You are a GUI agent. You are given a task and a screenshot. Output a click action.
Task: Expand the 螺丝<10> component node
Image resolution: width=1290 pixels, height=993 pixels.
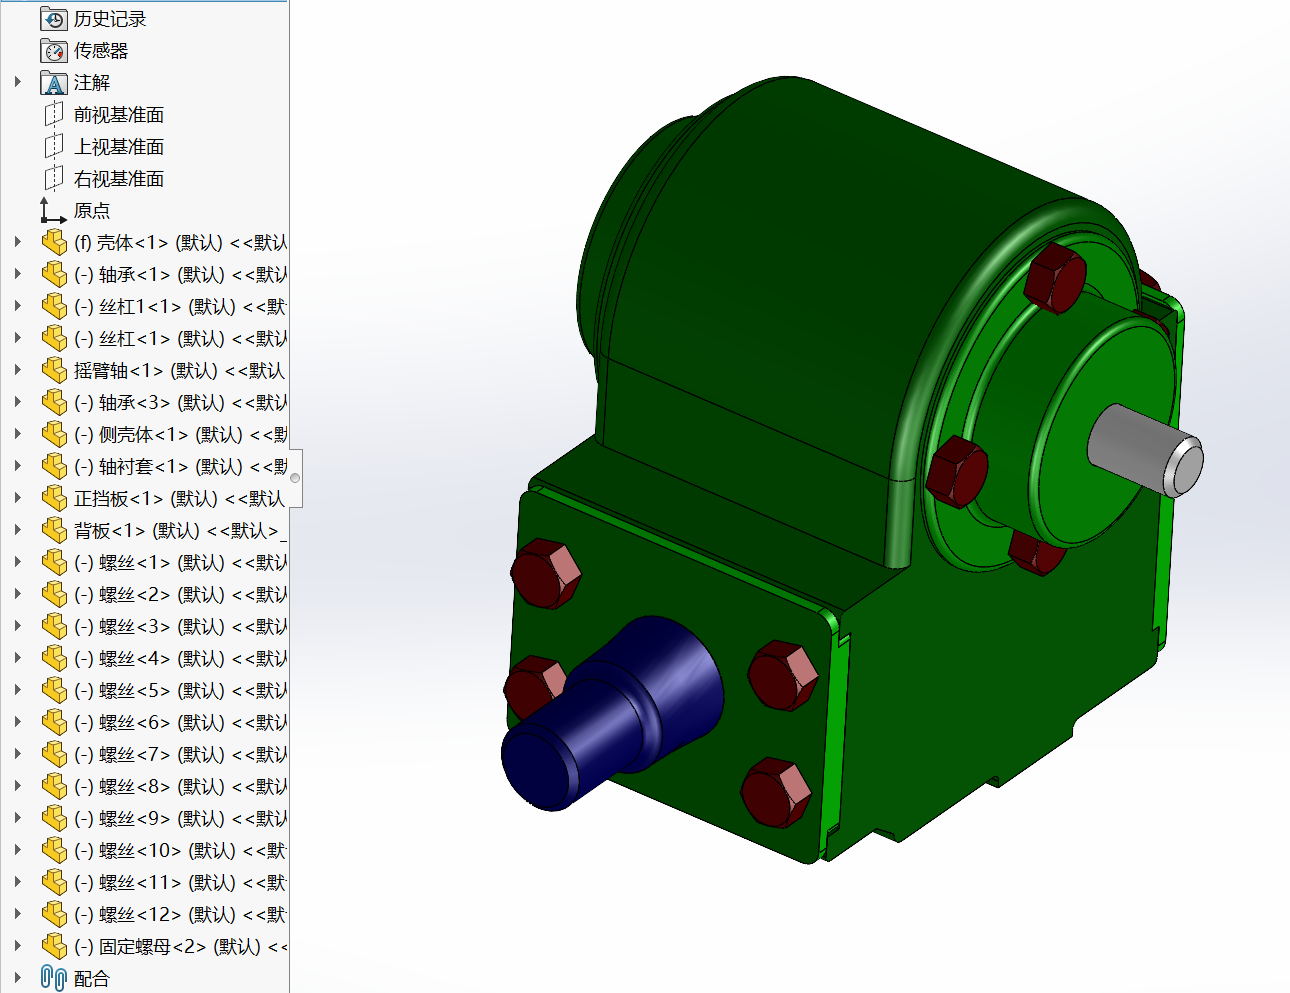pos(18,850)
